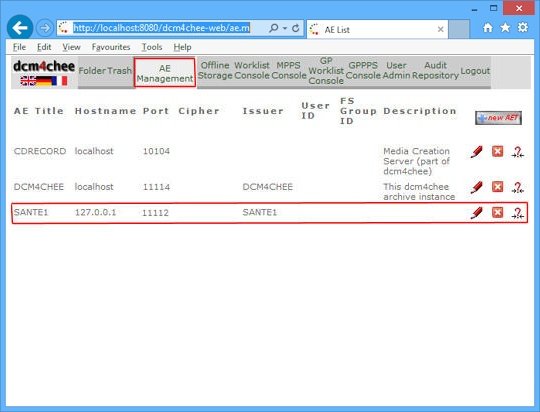Click the Media Creation Server description
This screenshot has height=412, width=540.
416,161
